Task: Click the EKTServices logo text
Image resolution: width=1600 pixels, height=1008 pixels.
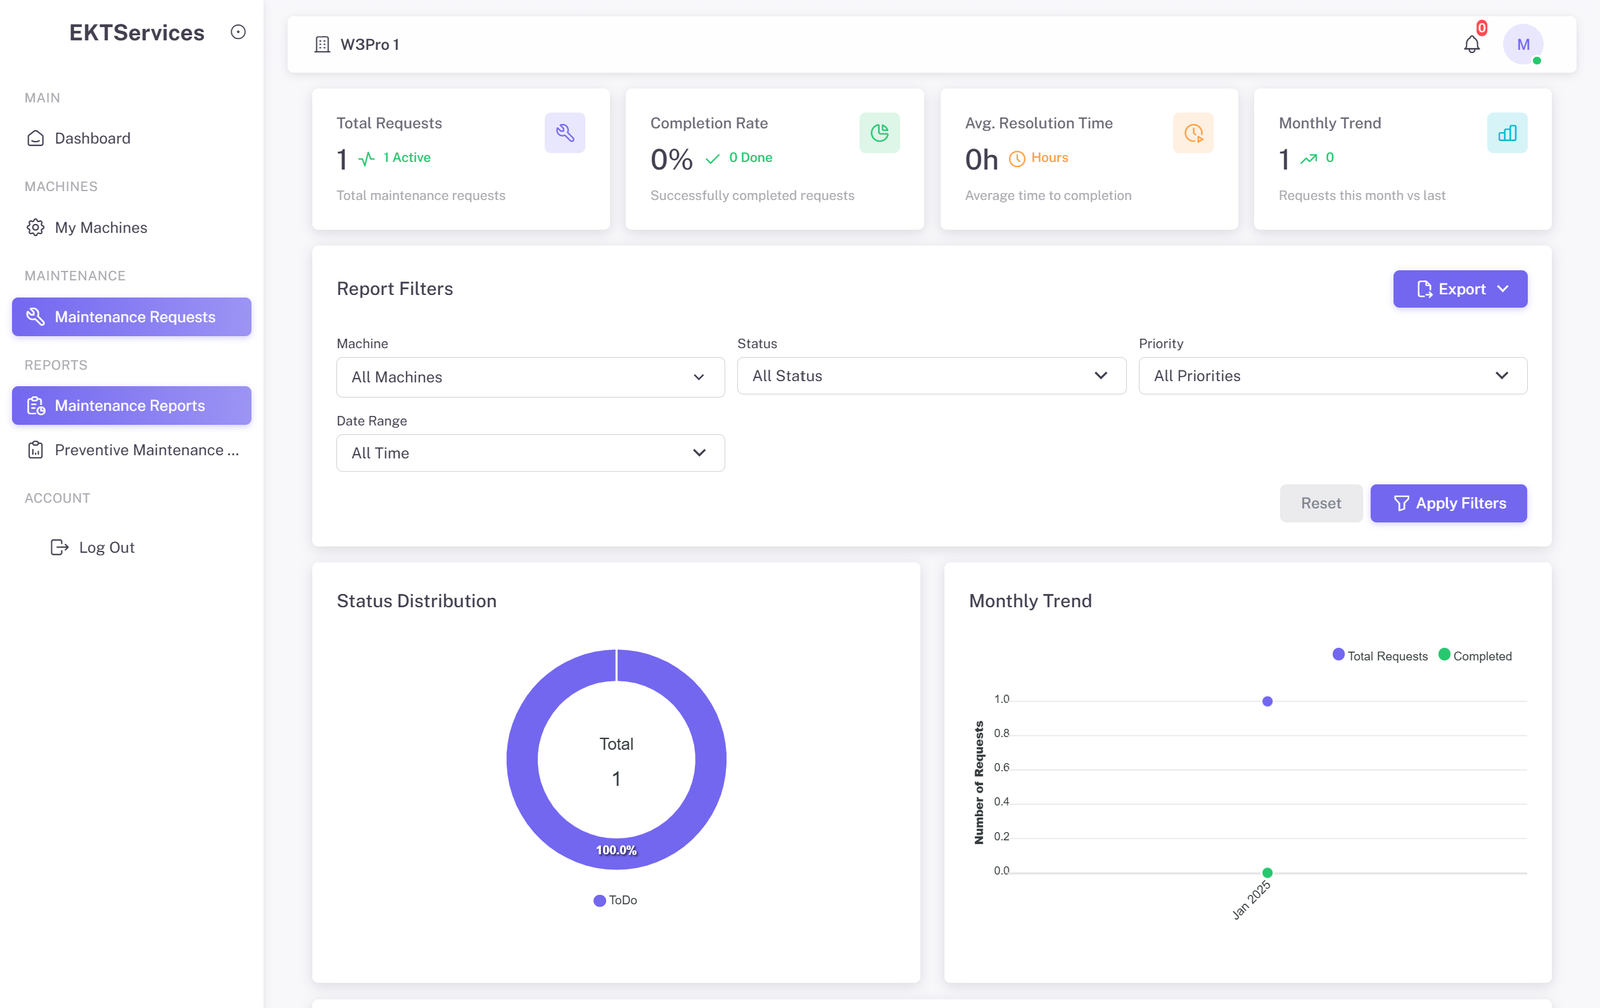Action: pos(137,32)
